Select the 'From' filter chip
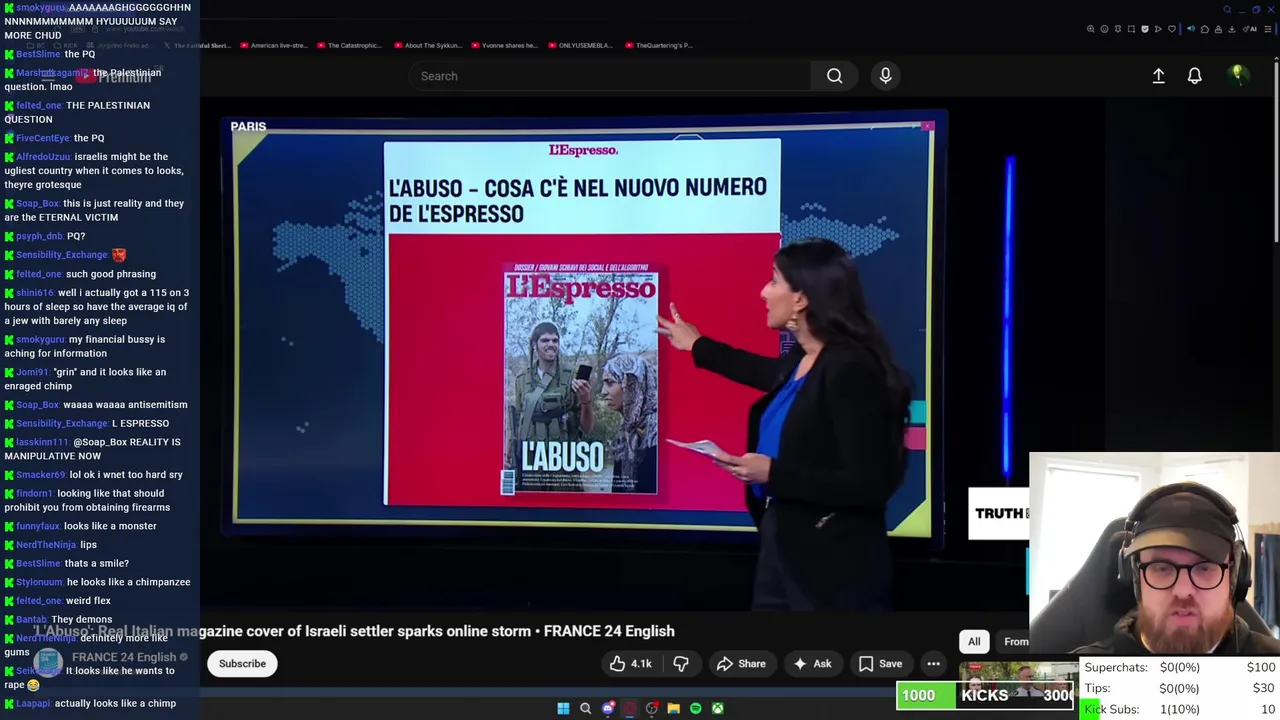This screenshot has width=1280, height=720. 1014,642
